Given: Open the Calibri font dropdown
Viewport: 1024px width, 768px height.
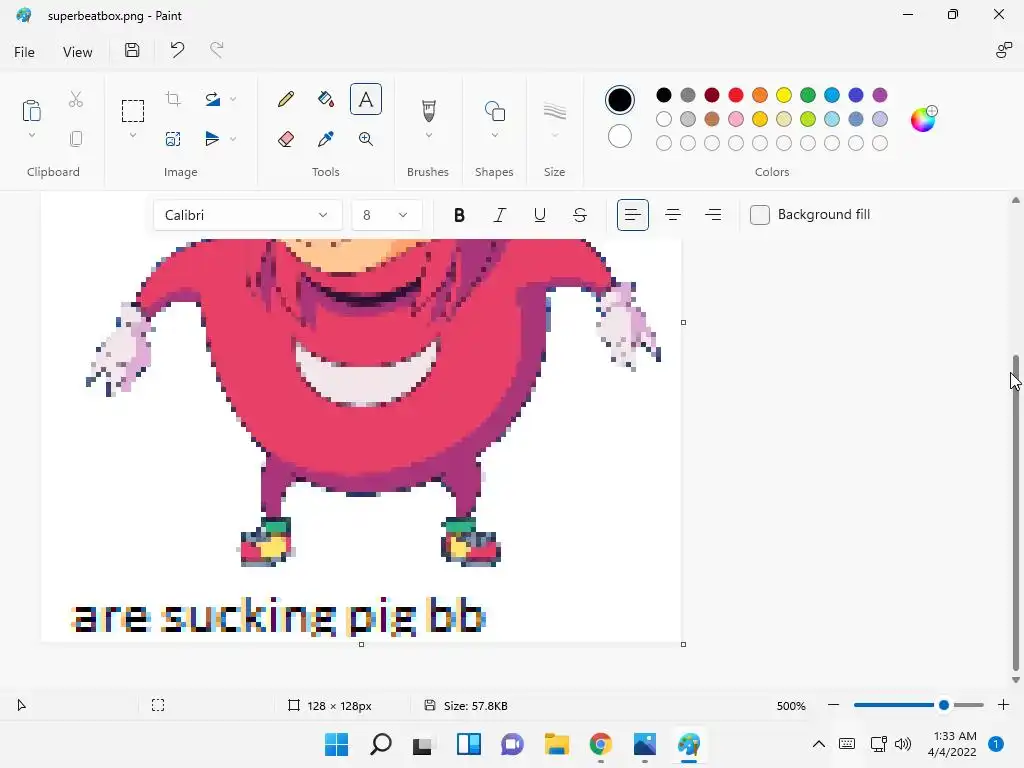Looking at the screenshot, I should click(248, 215).
